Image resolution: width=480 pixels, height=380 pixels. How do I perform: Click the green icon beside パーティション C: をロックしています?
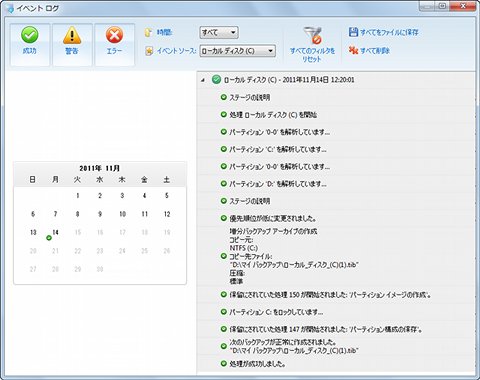tap(224, 312)
